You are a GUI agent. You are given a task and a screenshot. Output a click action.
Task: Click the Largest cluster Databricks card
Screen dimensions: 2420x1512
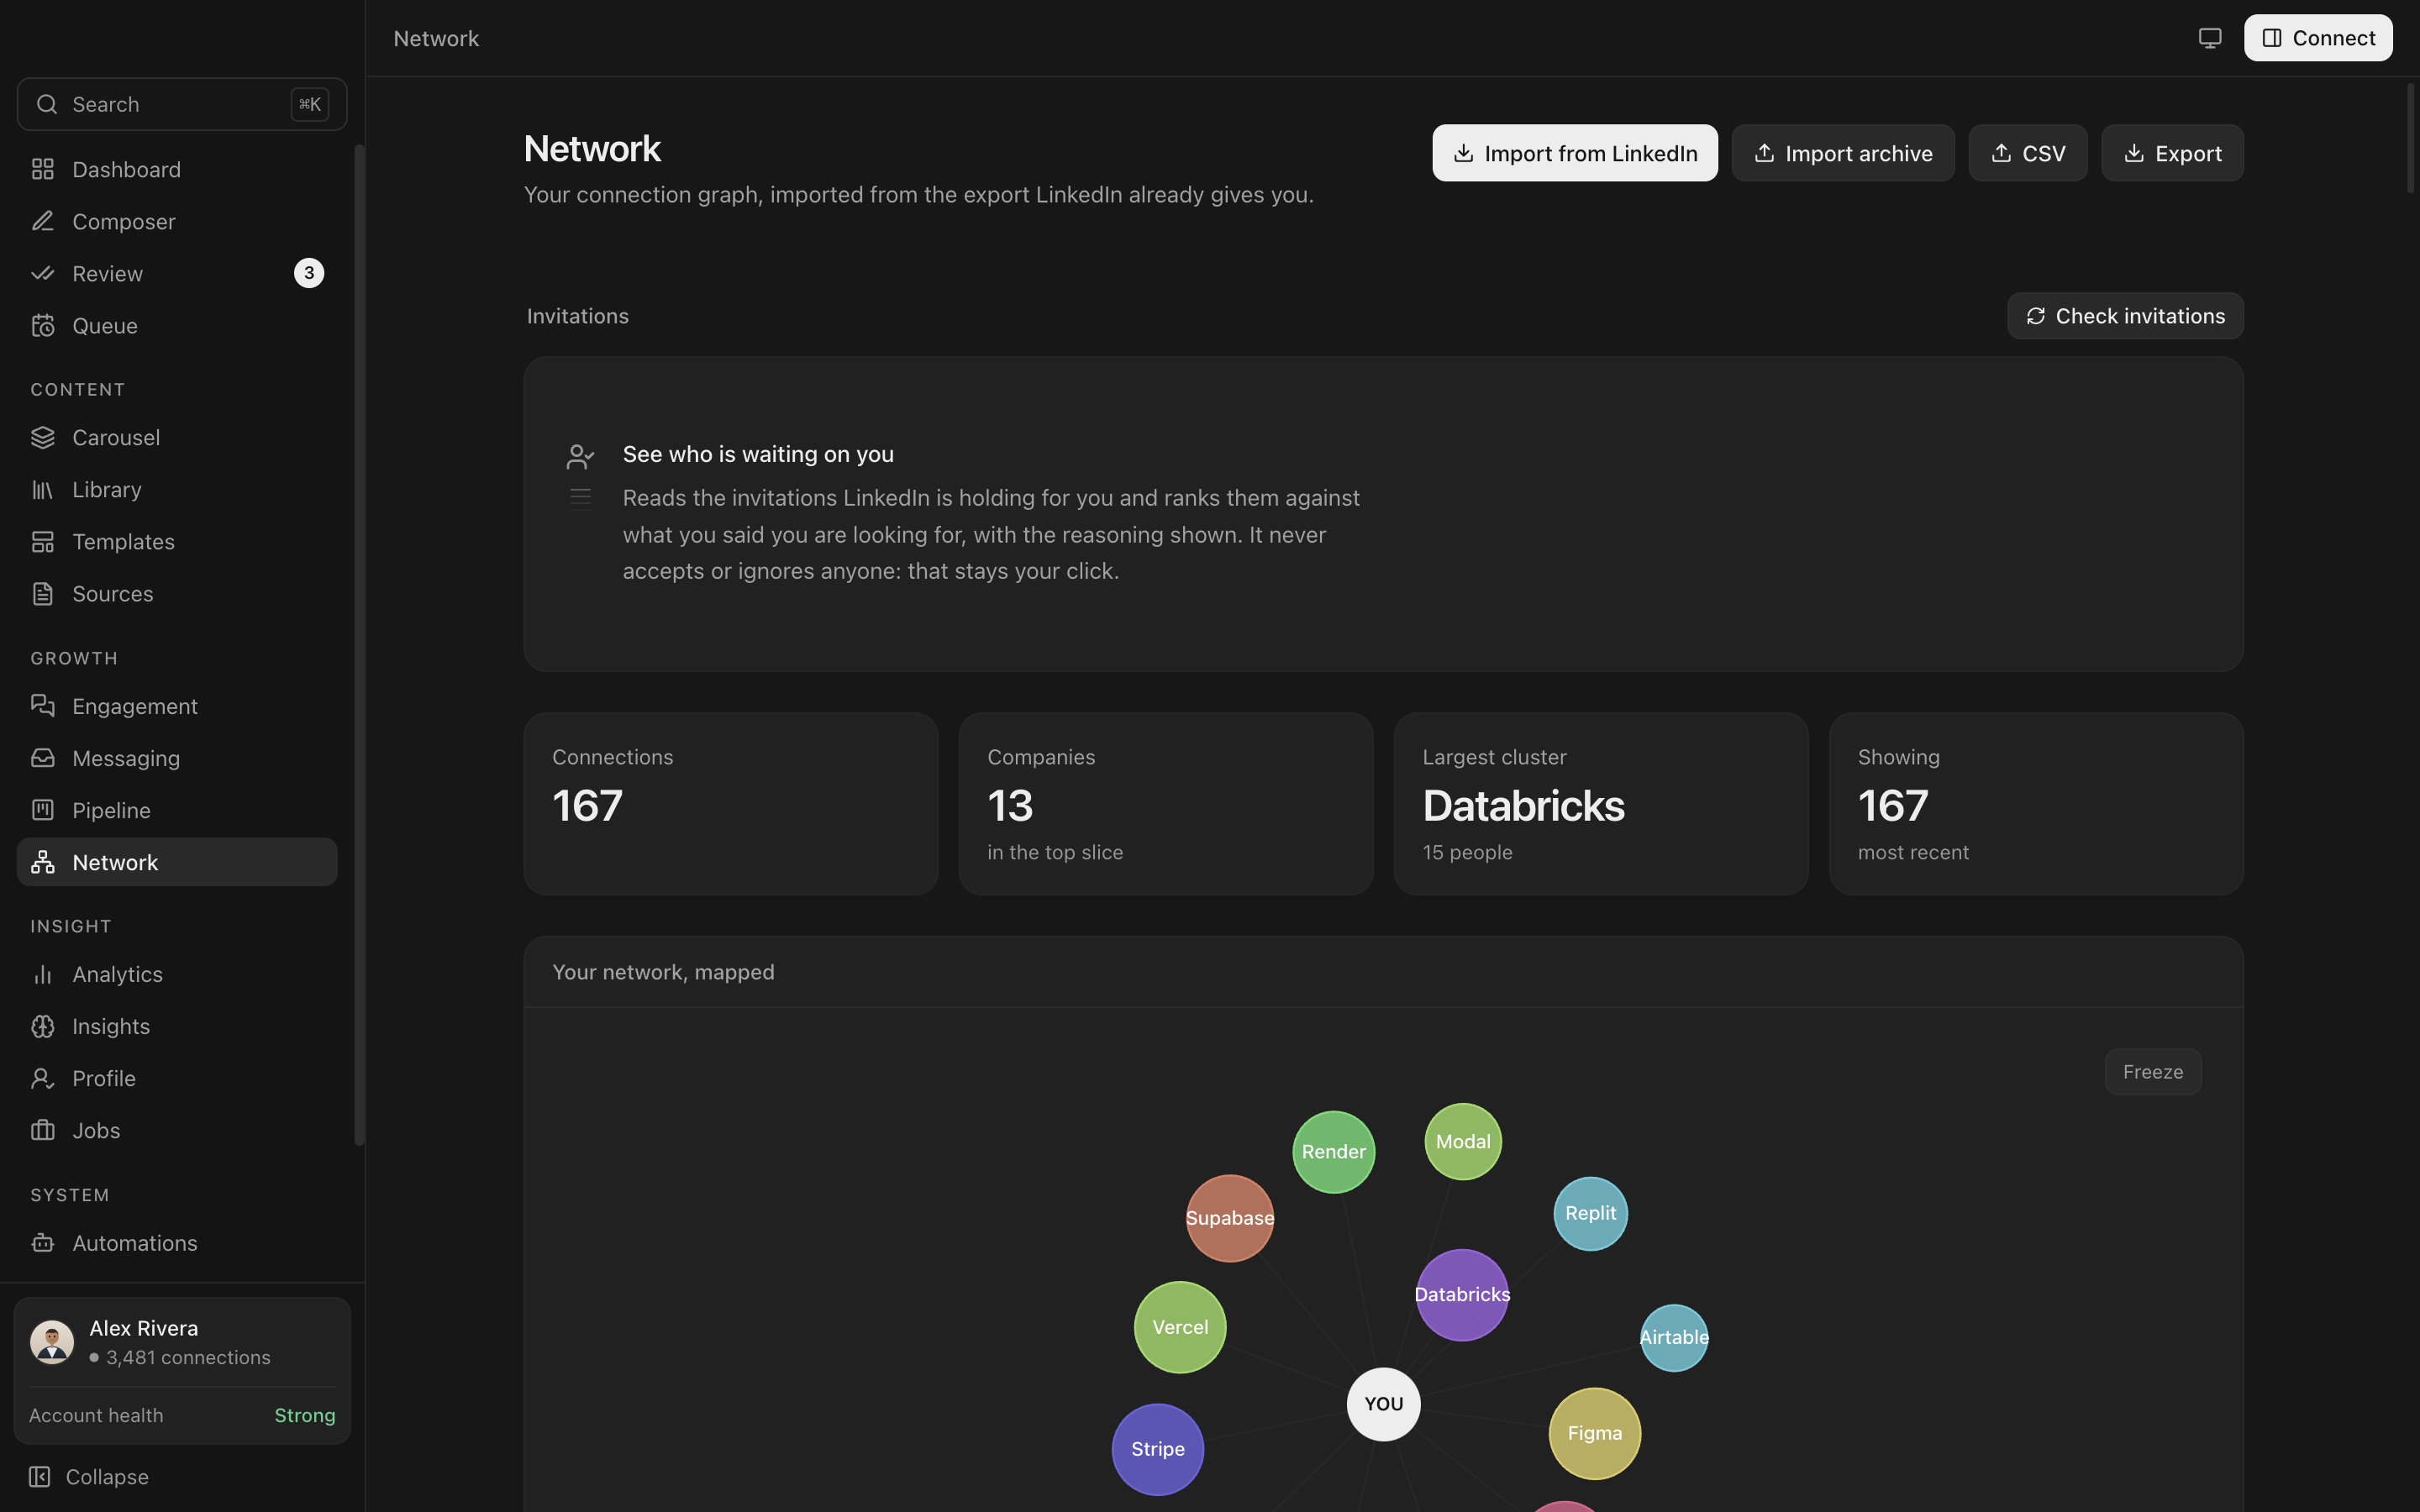[1601, 804]
